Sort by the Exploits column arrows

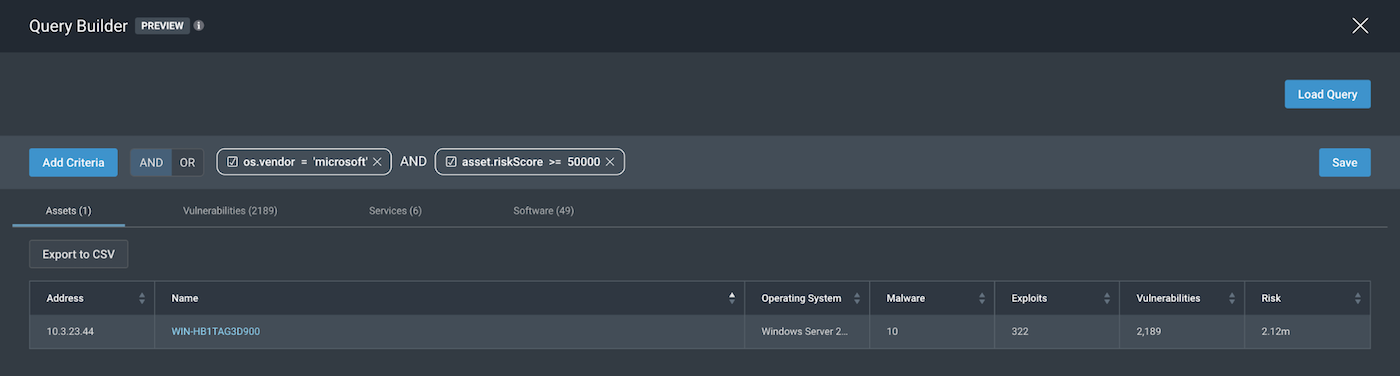pos(1107,298)
